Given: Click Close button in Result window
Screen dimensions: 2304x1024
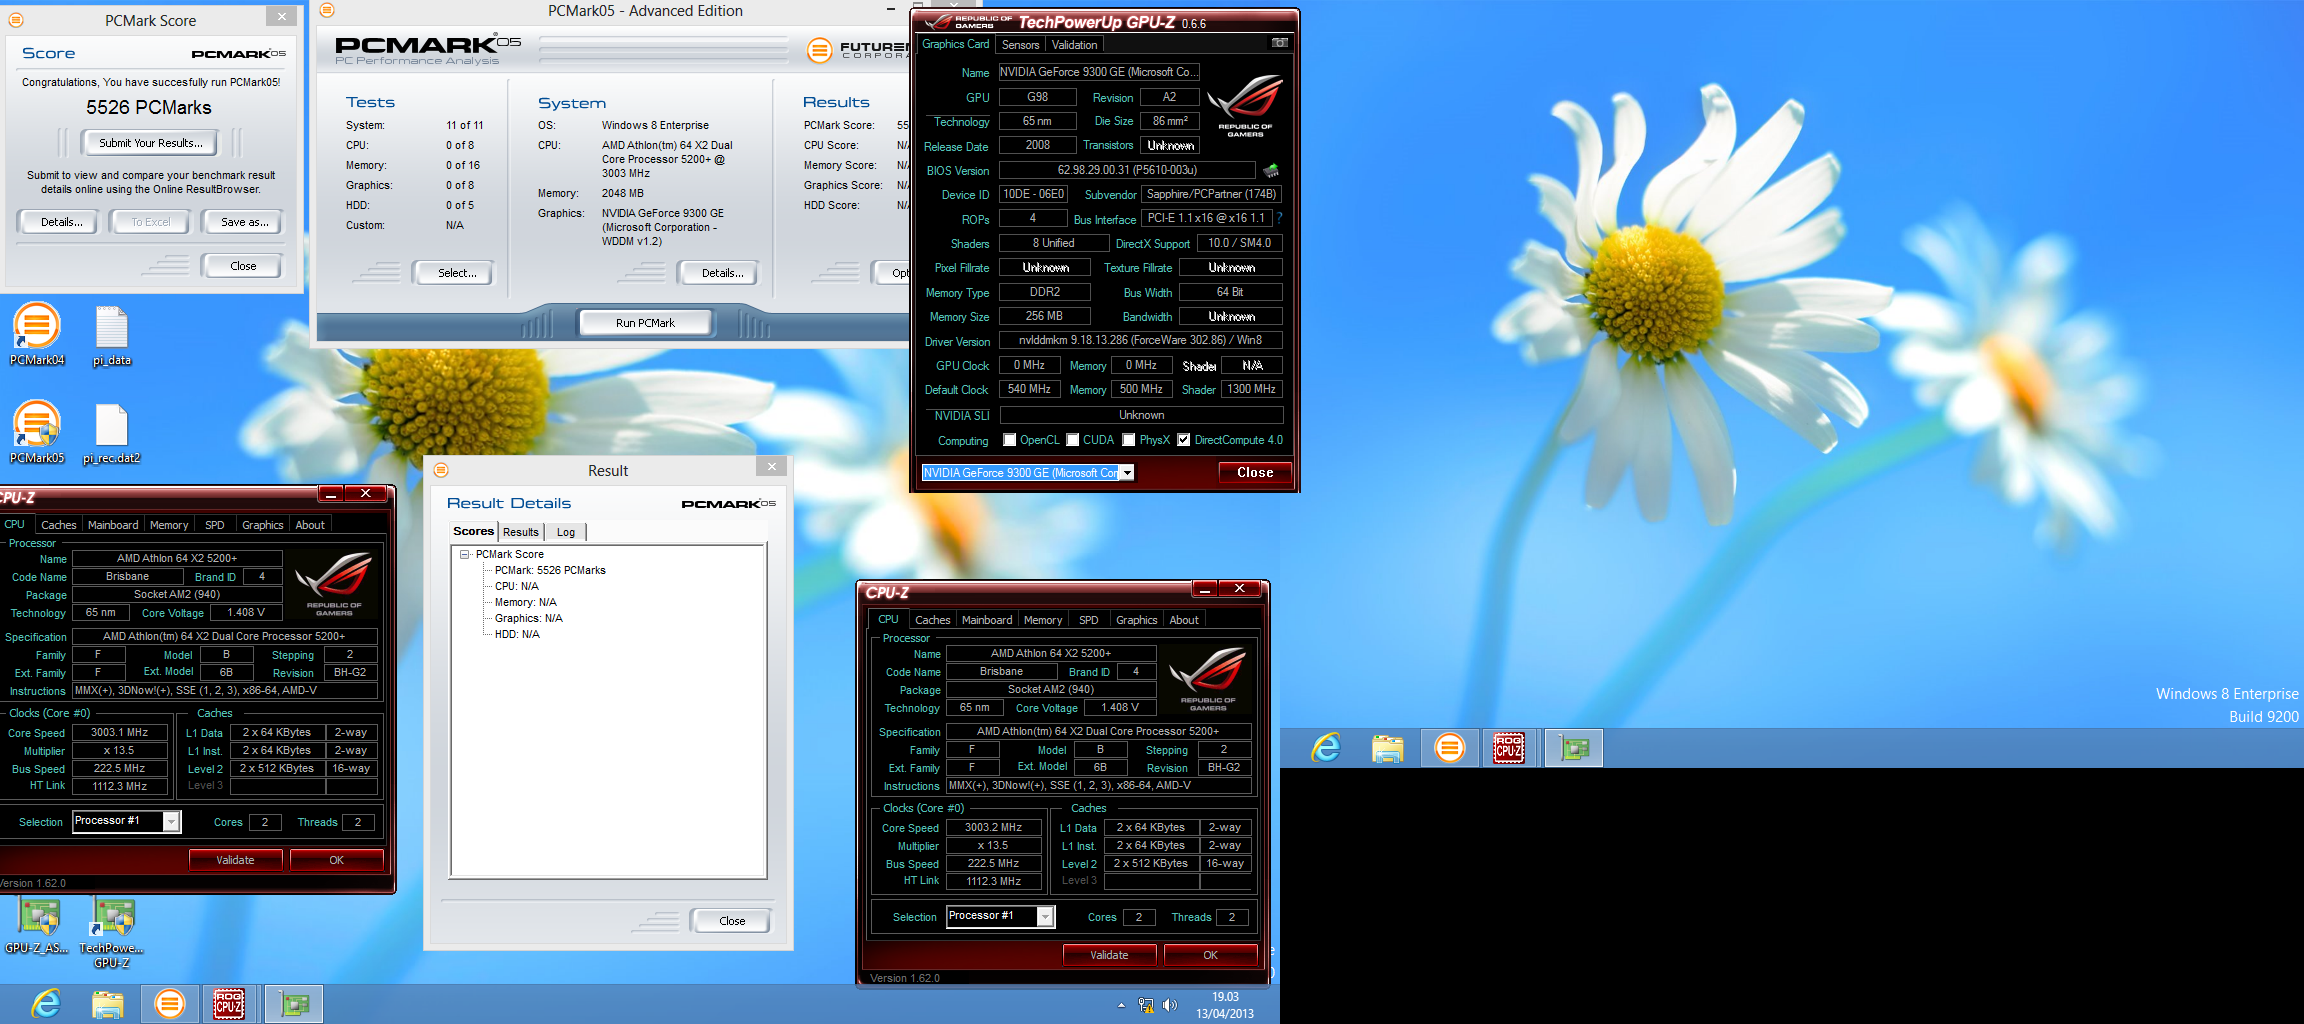Looking at the screenshot, I should click(x=732, y=921).
